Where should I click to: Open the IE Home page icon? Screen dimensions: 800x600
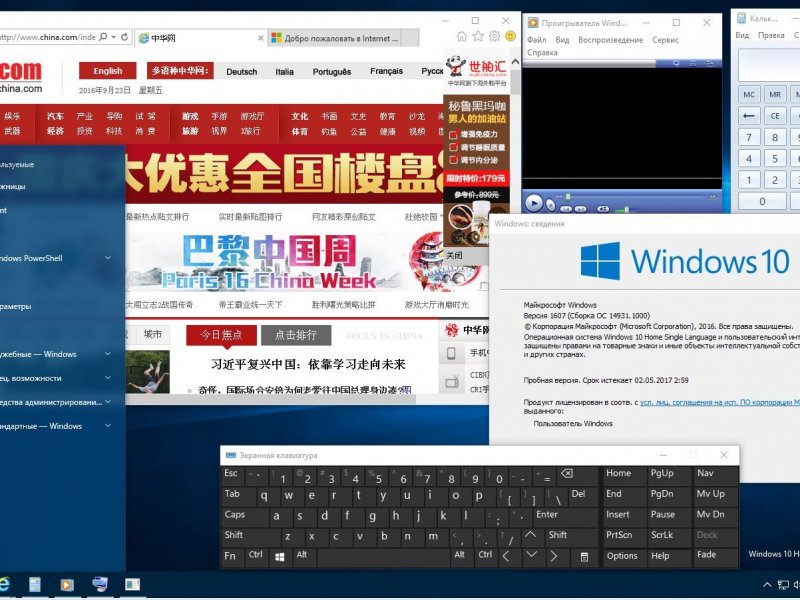tap(462, 36)
